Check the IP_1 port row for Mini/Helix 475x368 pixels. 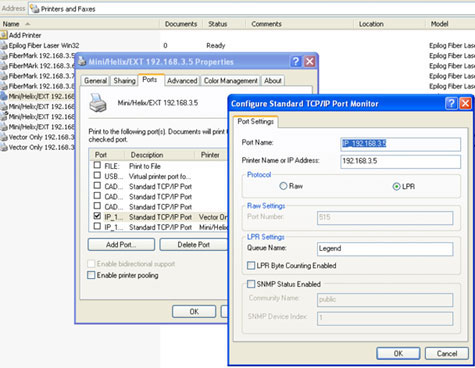tap(97, 226)
